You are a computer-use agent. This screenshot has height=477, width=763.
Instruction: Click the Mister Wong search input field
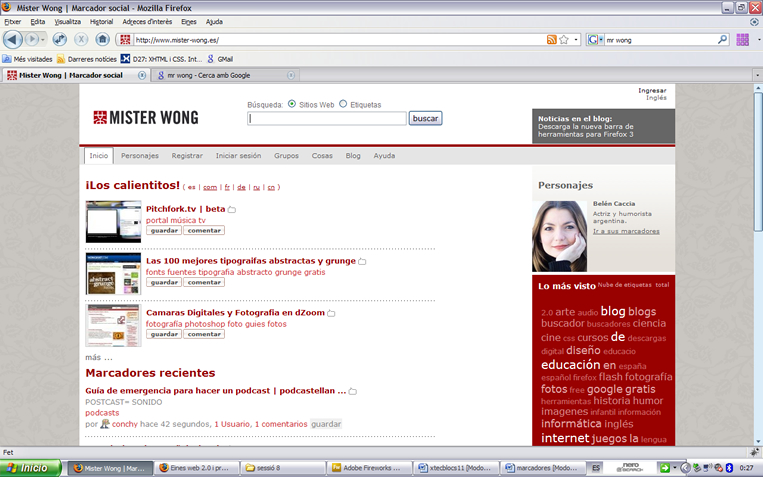(x=327, y=118)
